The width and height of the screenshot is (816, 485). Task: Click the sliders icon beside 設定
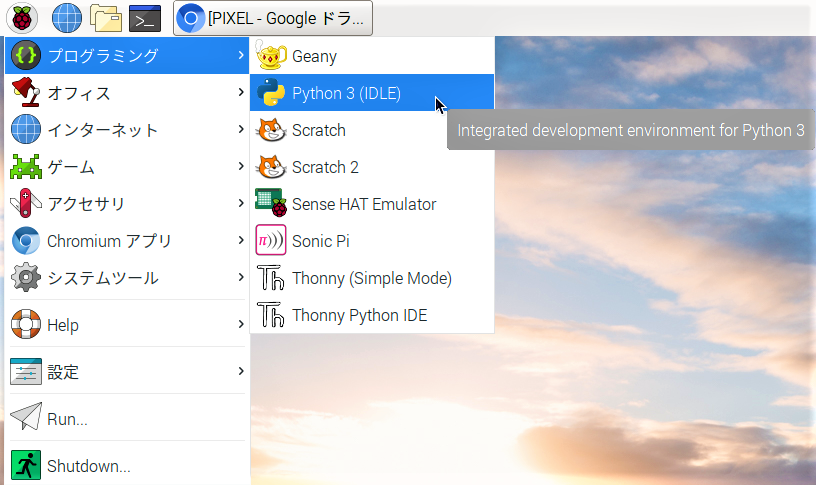click(26, 372)
